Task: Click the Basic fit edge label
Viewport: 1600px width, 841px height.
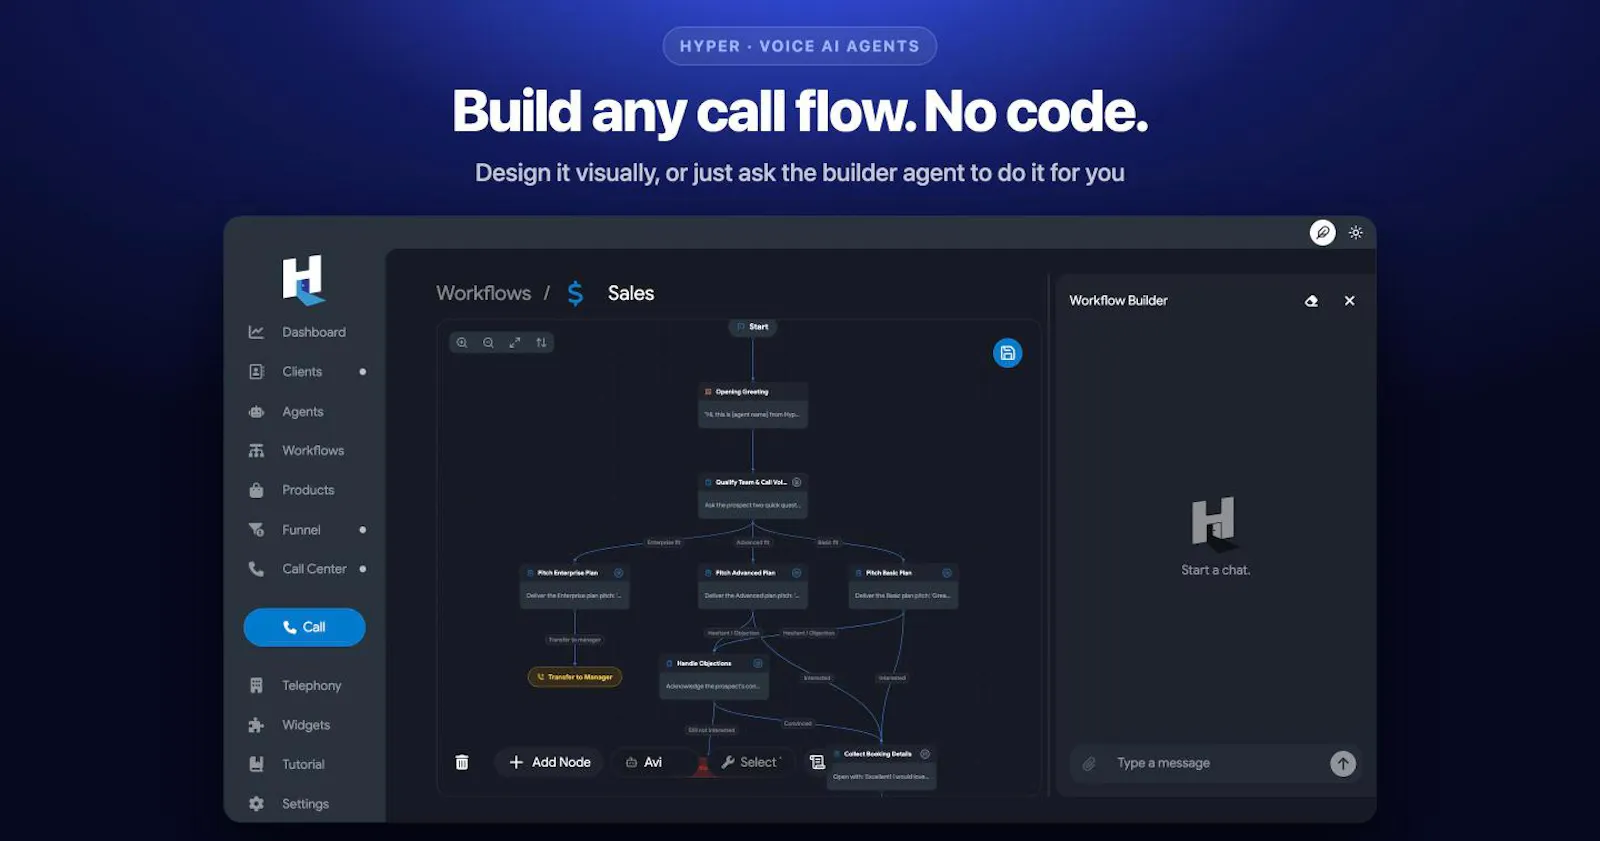Action: (x=828, y=543)
